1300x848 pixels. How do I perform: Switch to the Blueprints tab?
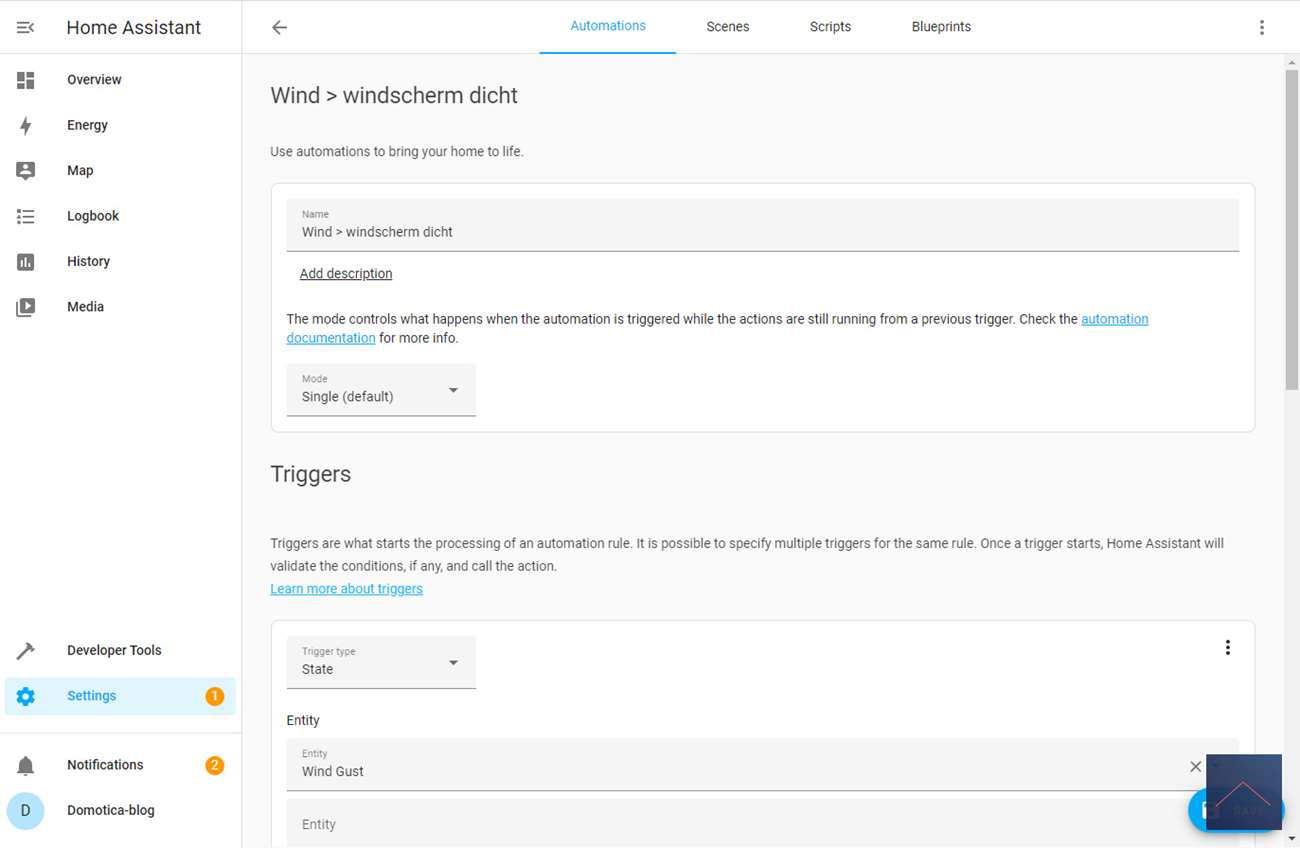tap(941, 27)
